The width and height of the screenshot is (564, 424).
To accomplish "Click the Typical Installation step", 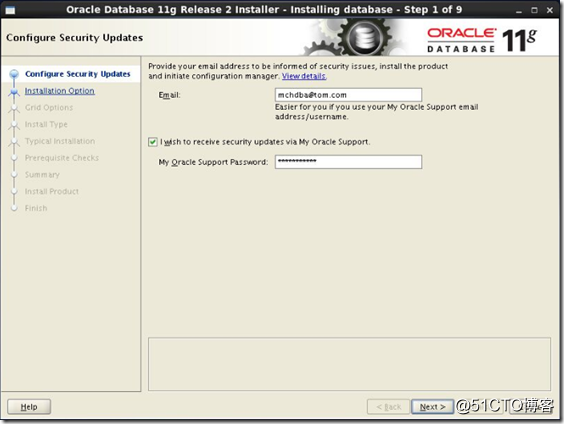I will click(60, 141).
